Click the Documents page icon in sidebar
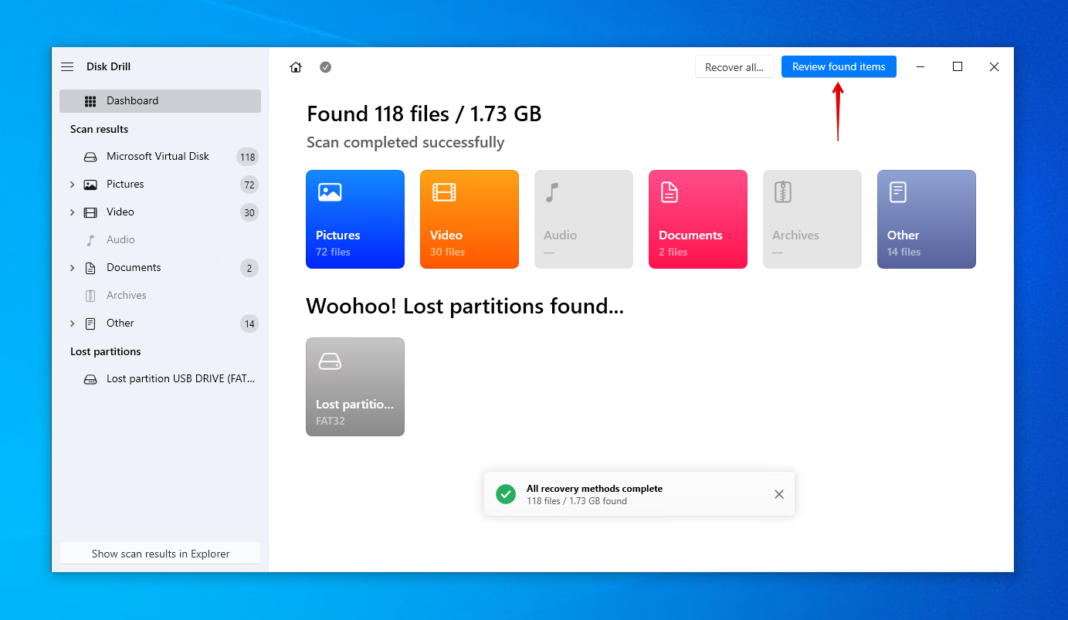 pos(91,267)
